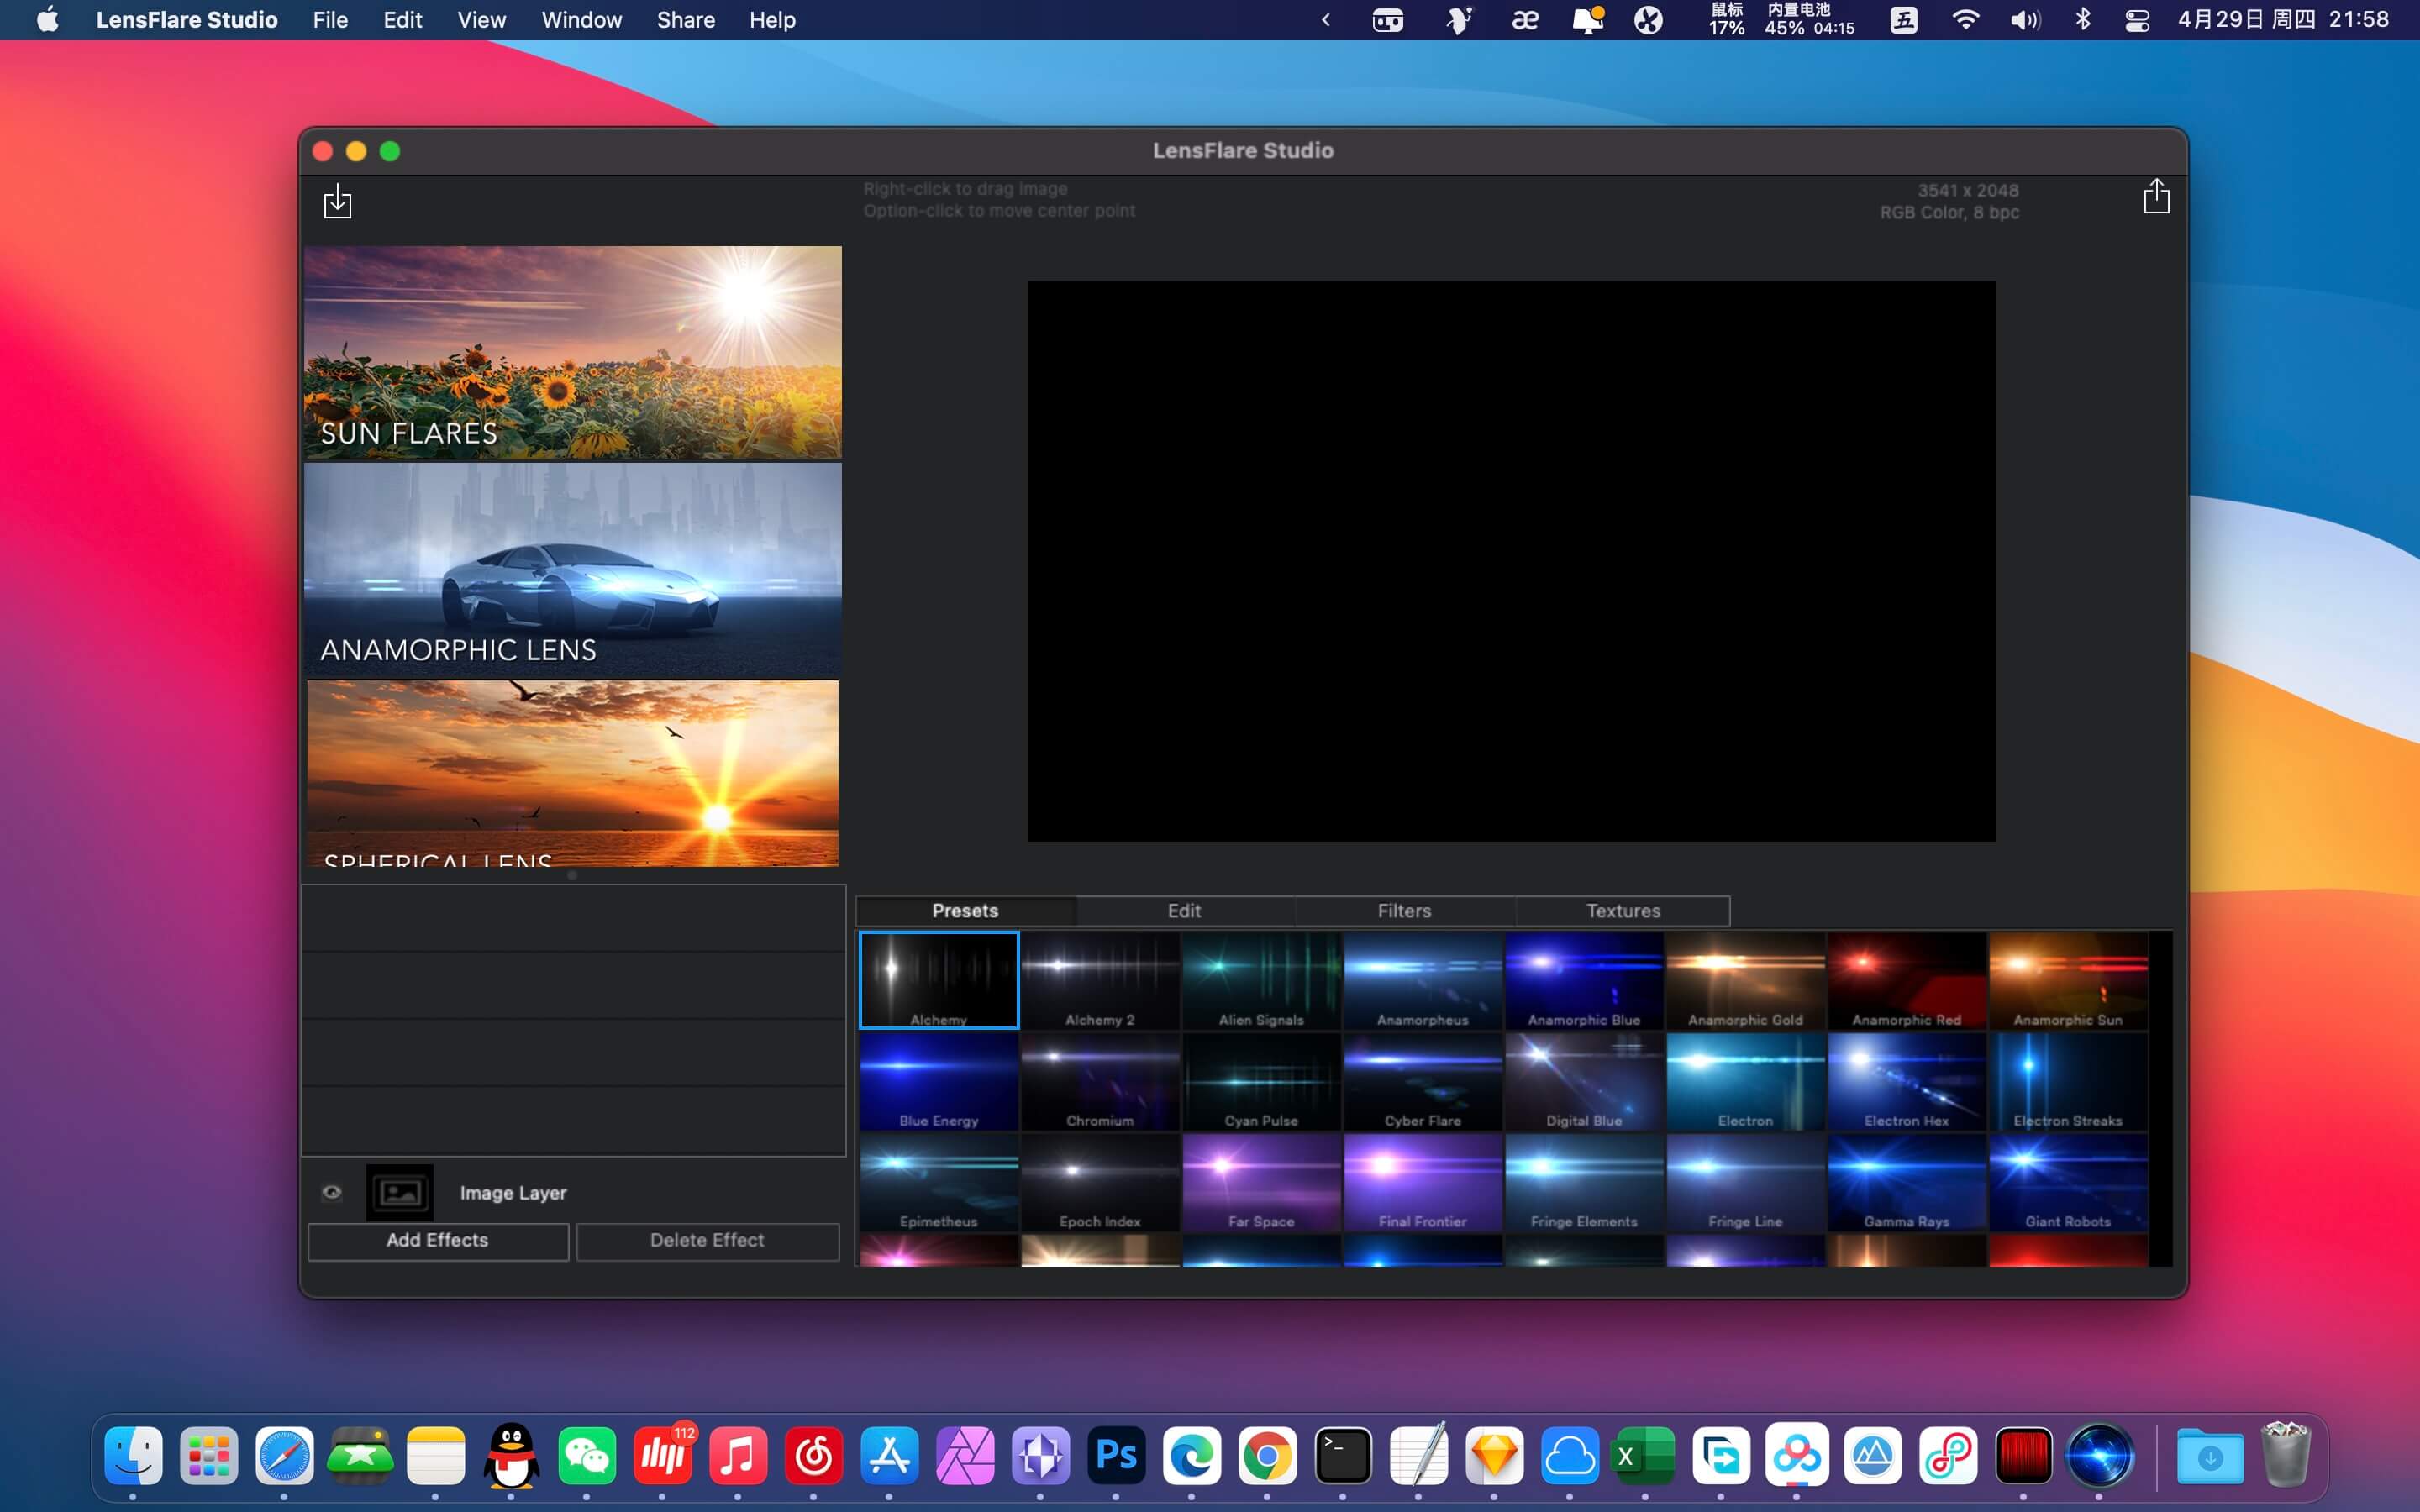Select the Chromium preset
Screen dimensions: 2420x1512
click(x=1100, y=1081)
